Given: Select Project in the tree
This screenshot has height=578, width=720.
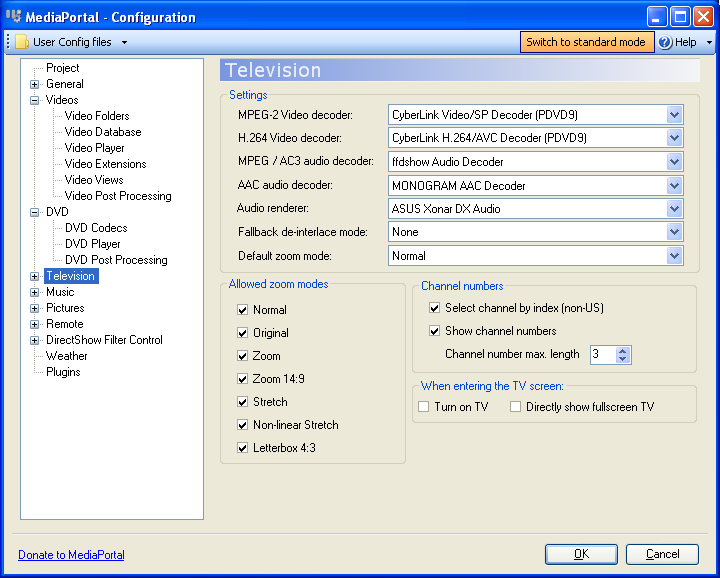Looking at the screenshot, I should (x=62, y=68).
